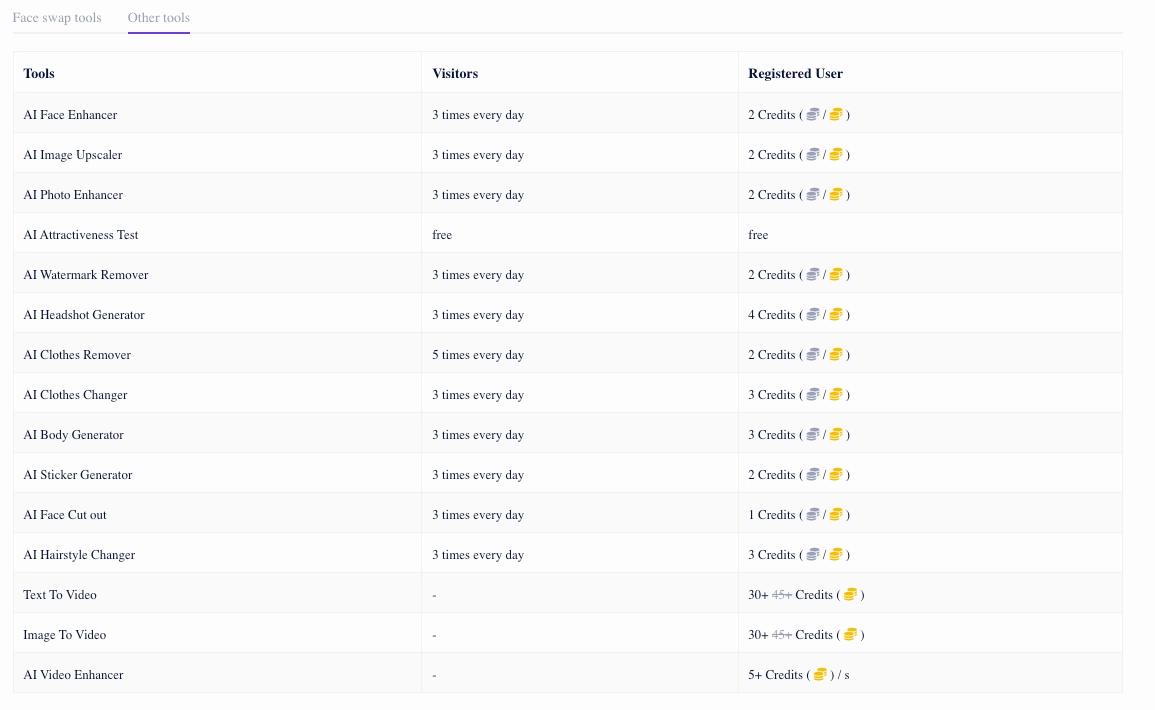Click silver coin icon in AI Face Cut out row
The image size is (1155, 710).
pos(813,515)
